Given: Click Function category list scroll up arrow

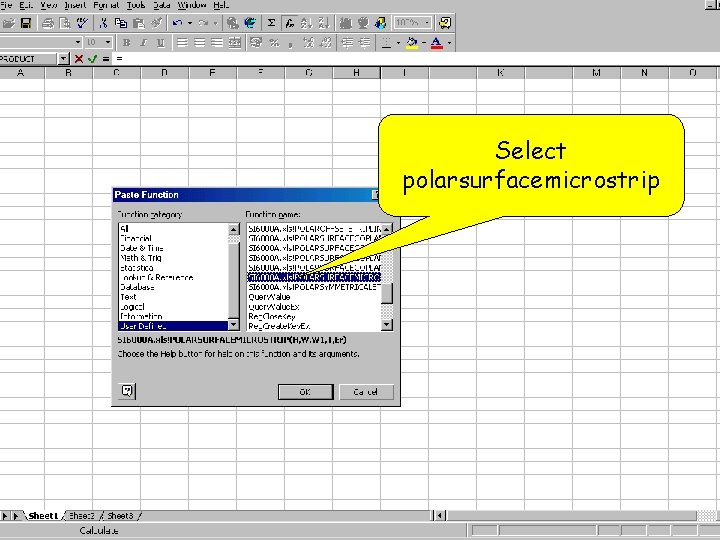Looking at the screenshot, I should pos(234,229).
